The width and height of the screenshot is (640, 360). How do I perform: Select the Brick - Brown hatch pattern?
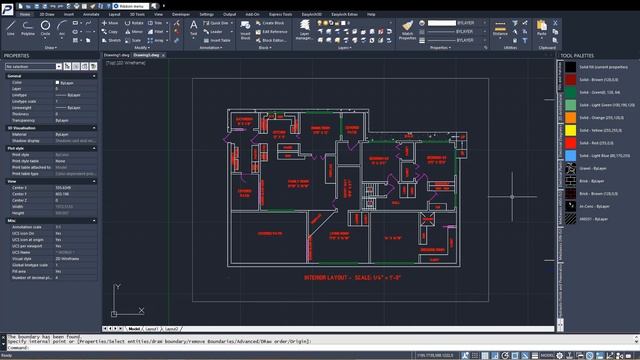(x=571, y=193)
